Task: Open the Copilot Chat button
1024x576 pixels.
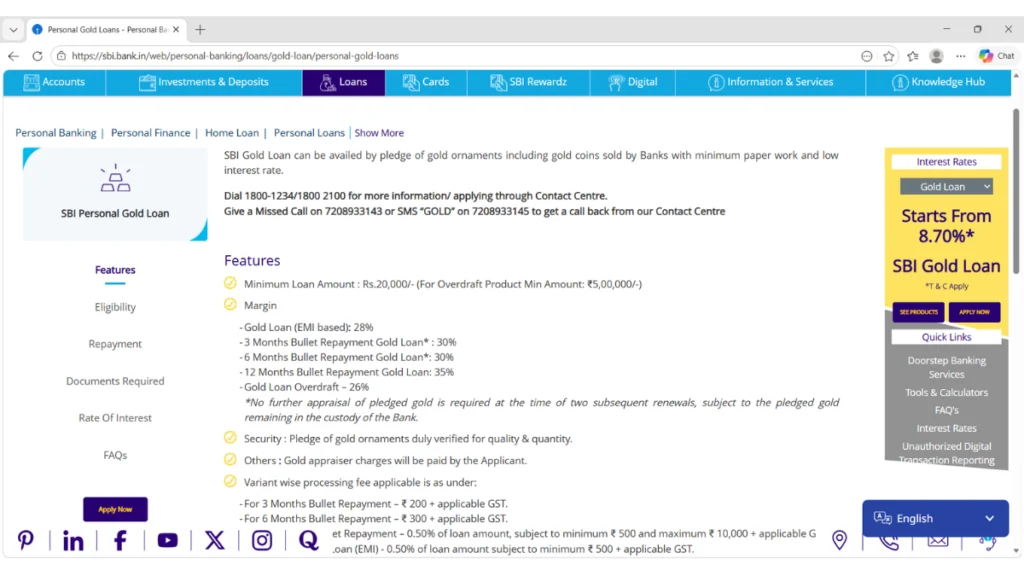Action: coord(997,56)
